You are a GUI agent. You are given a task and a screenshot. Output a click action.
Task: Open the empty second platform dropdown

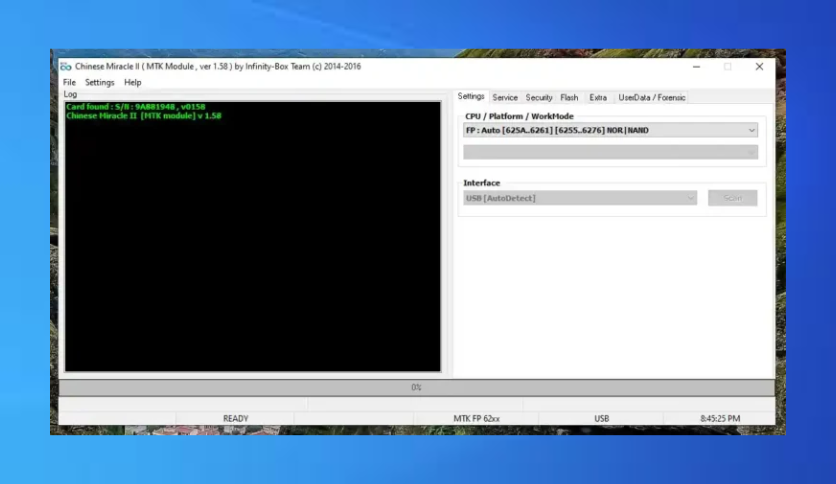pyautogui.click(x=610, y=152)
